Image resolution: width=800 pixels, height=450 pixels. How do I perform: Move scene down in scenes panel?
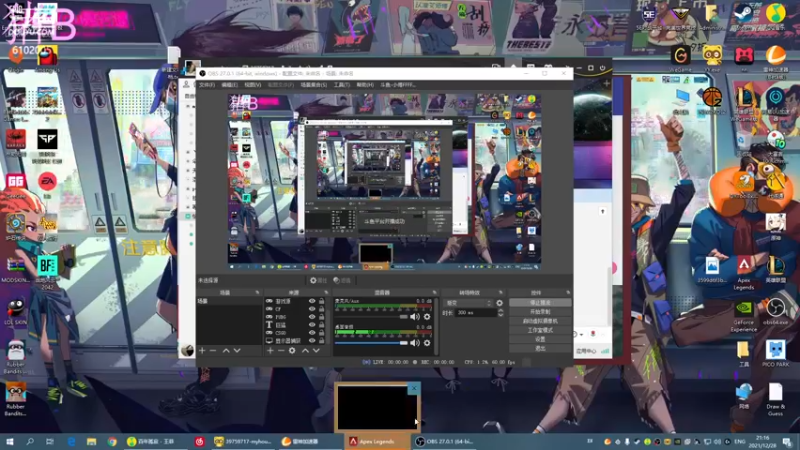click(237, 351)
